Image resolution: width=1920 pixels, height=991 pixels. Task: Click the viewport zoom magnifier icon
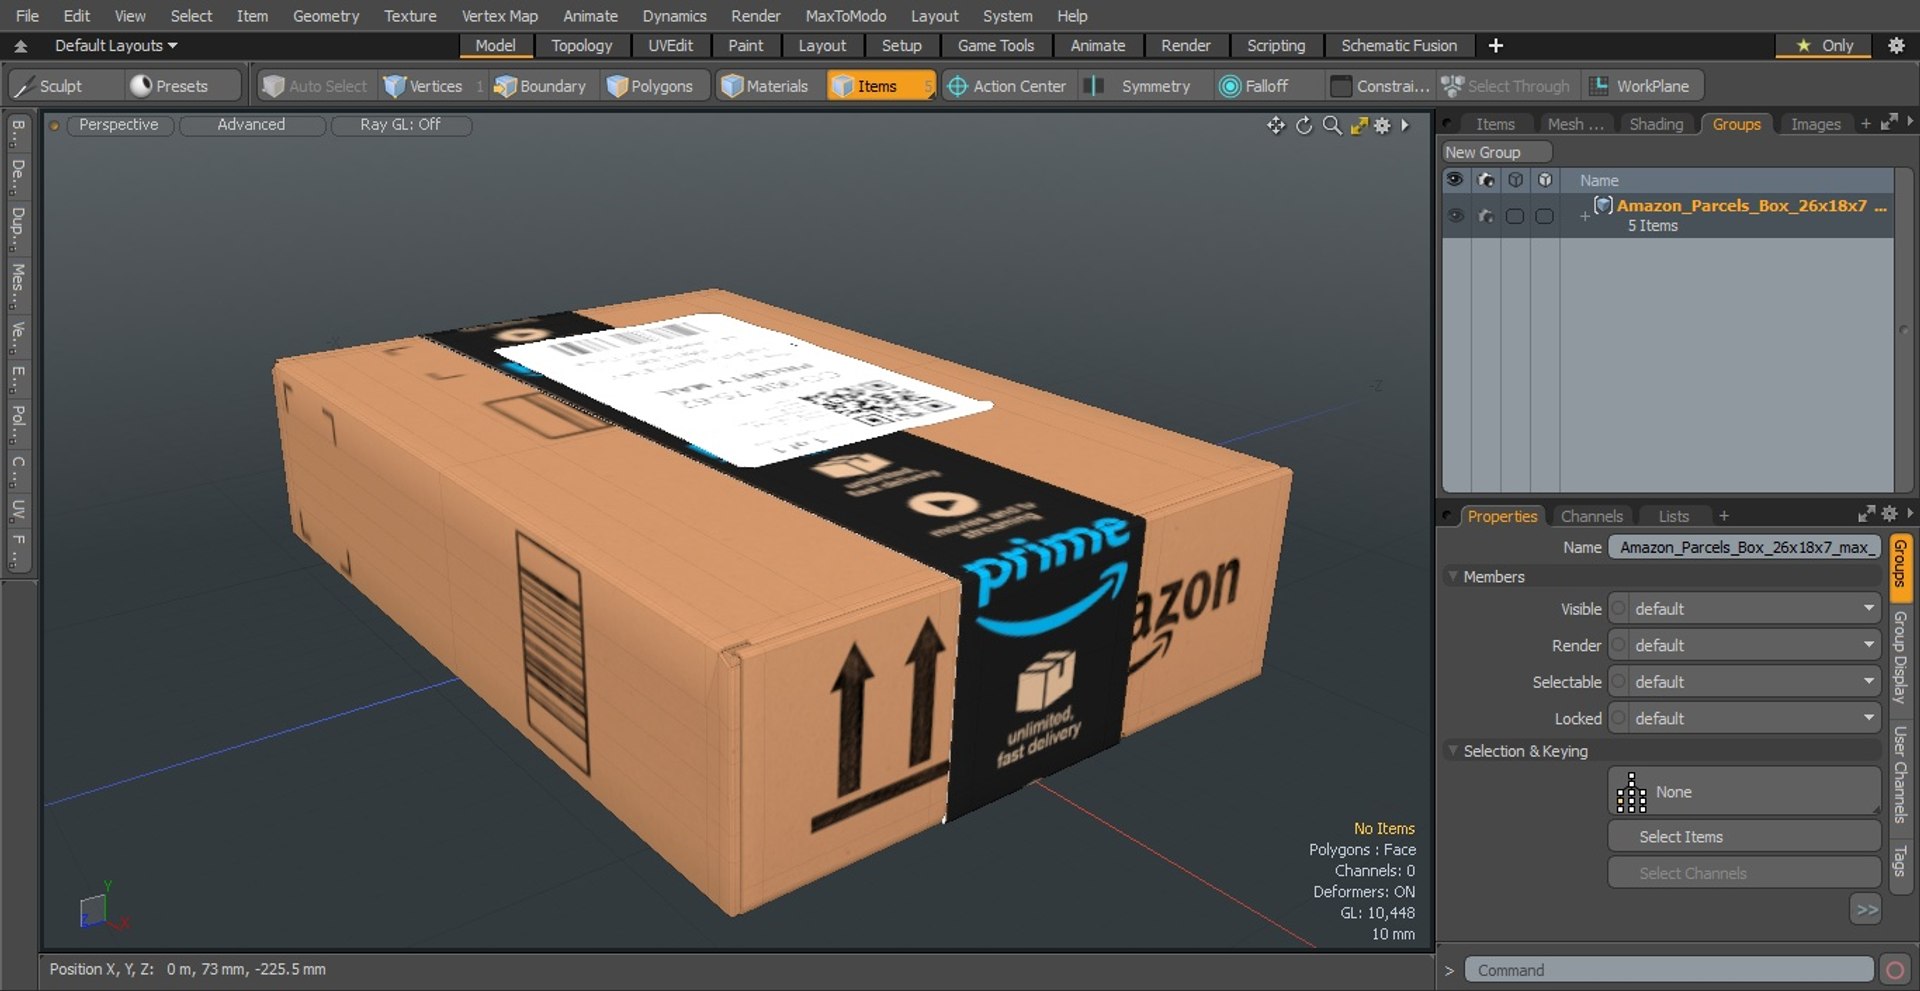tap(1332, 125)
